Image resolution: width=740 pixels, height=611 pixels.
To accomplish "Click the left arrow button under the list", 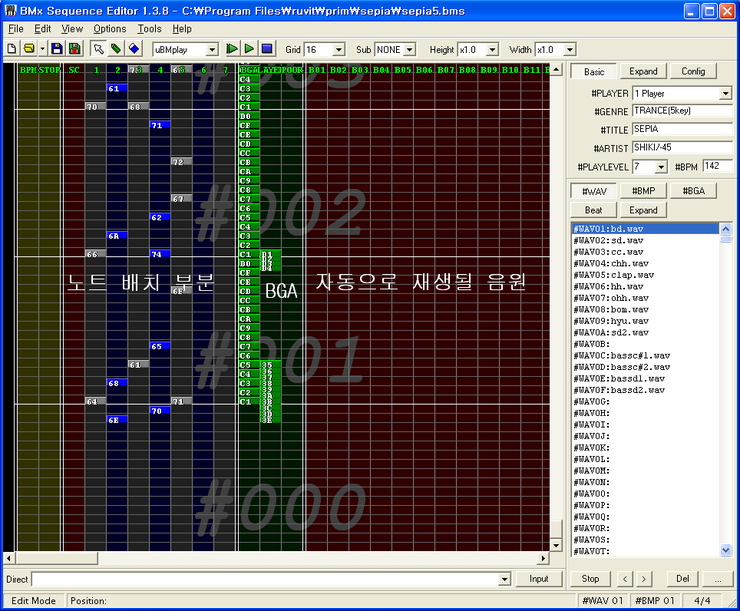I will pos(625,579).
